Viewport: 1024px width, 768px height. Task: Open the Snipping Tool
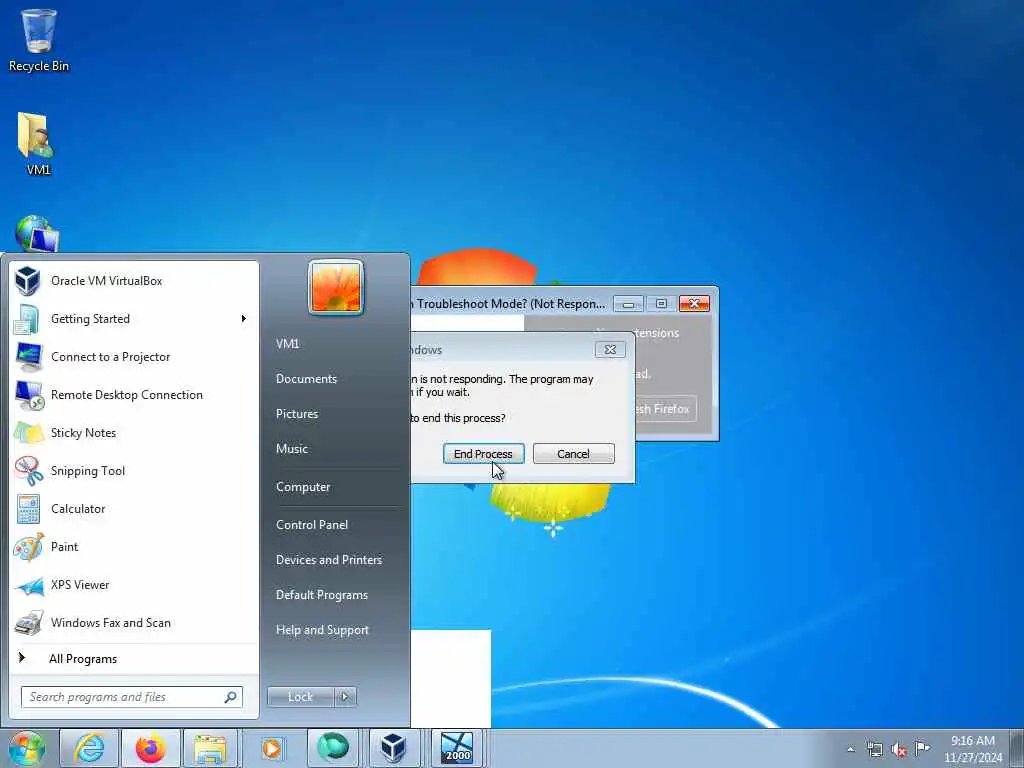134,471
